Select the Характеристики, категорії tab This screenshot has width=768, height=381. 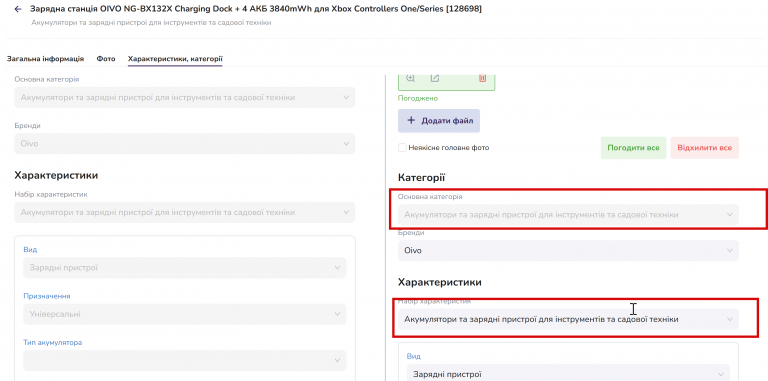click(x=175, y=59)
